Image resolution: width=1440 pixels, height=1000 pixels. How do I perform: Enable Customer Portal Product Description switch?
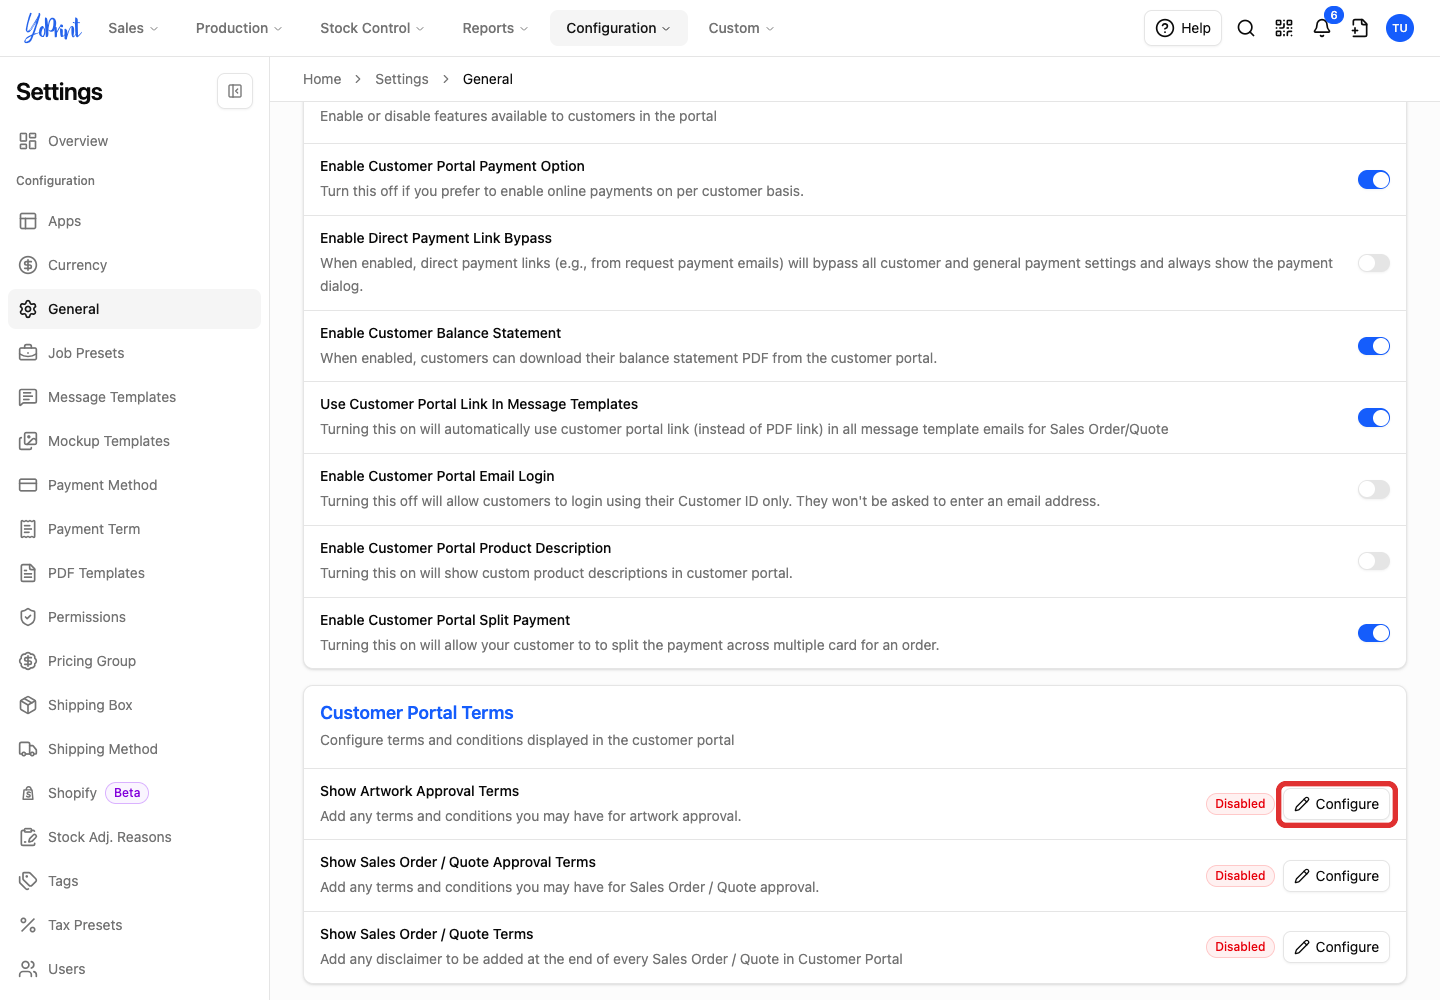1374,561
